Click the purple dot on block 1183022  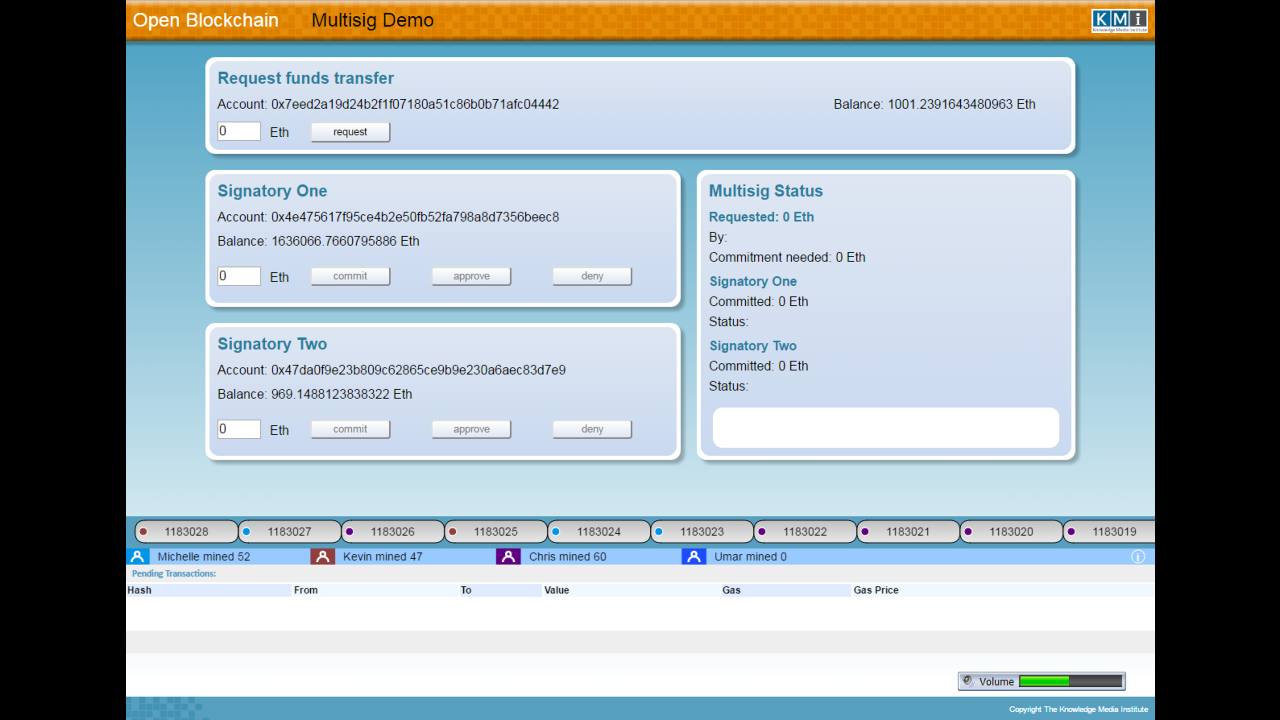760,531
